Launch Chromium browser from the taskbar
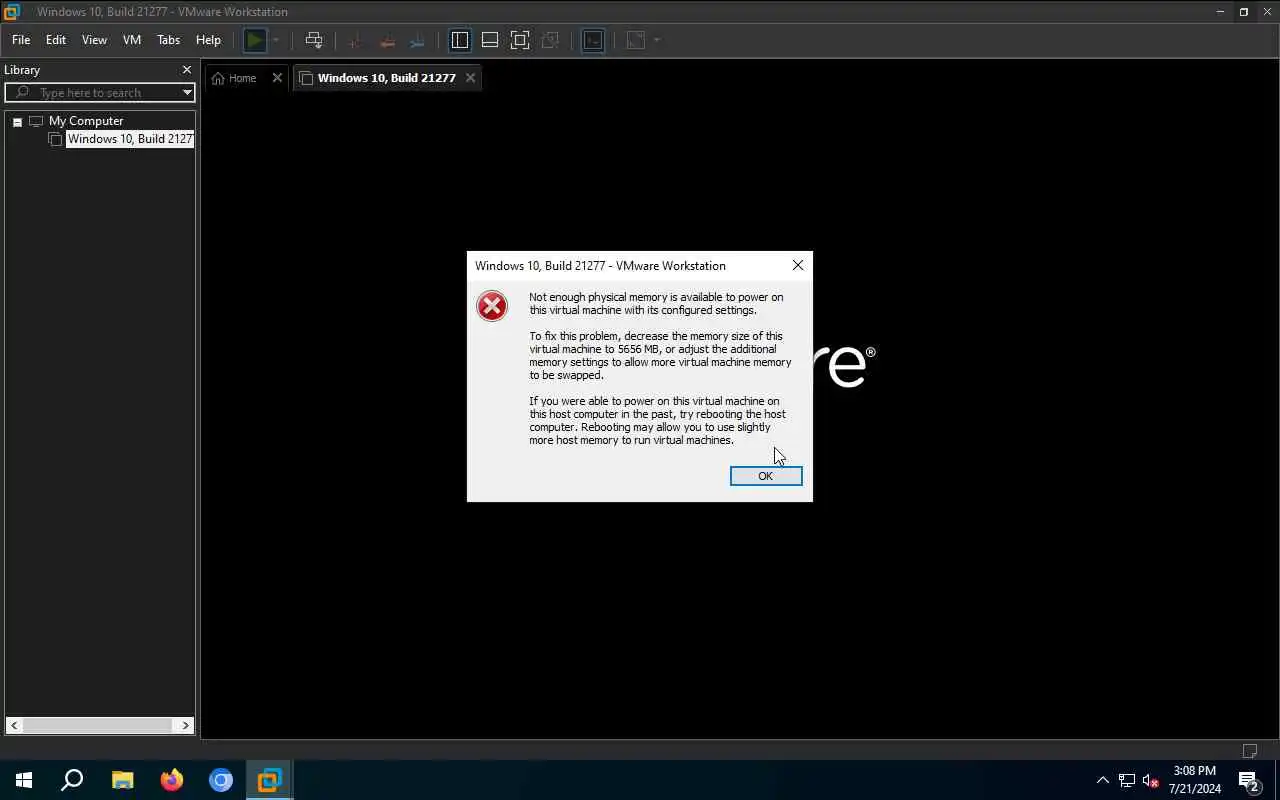The height and width of the screenshot is (800, 1280). (221, 780)
